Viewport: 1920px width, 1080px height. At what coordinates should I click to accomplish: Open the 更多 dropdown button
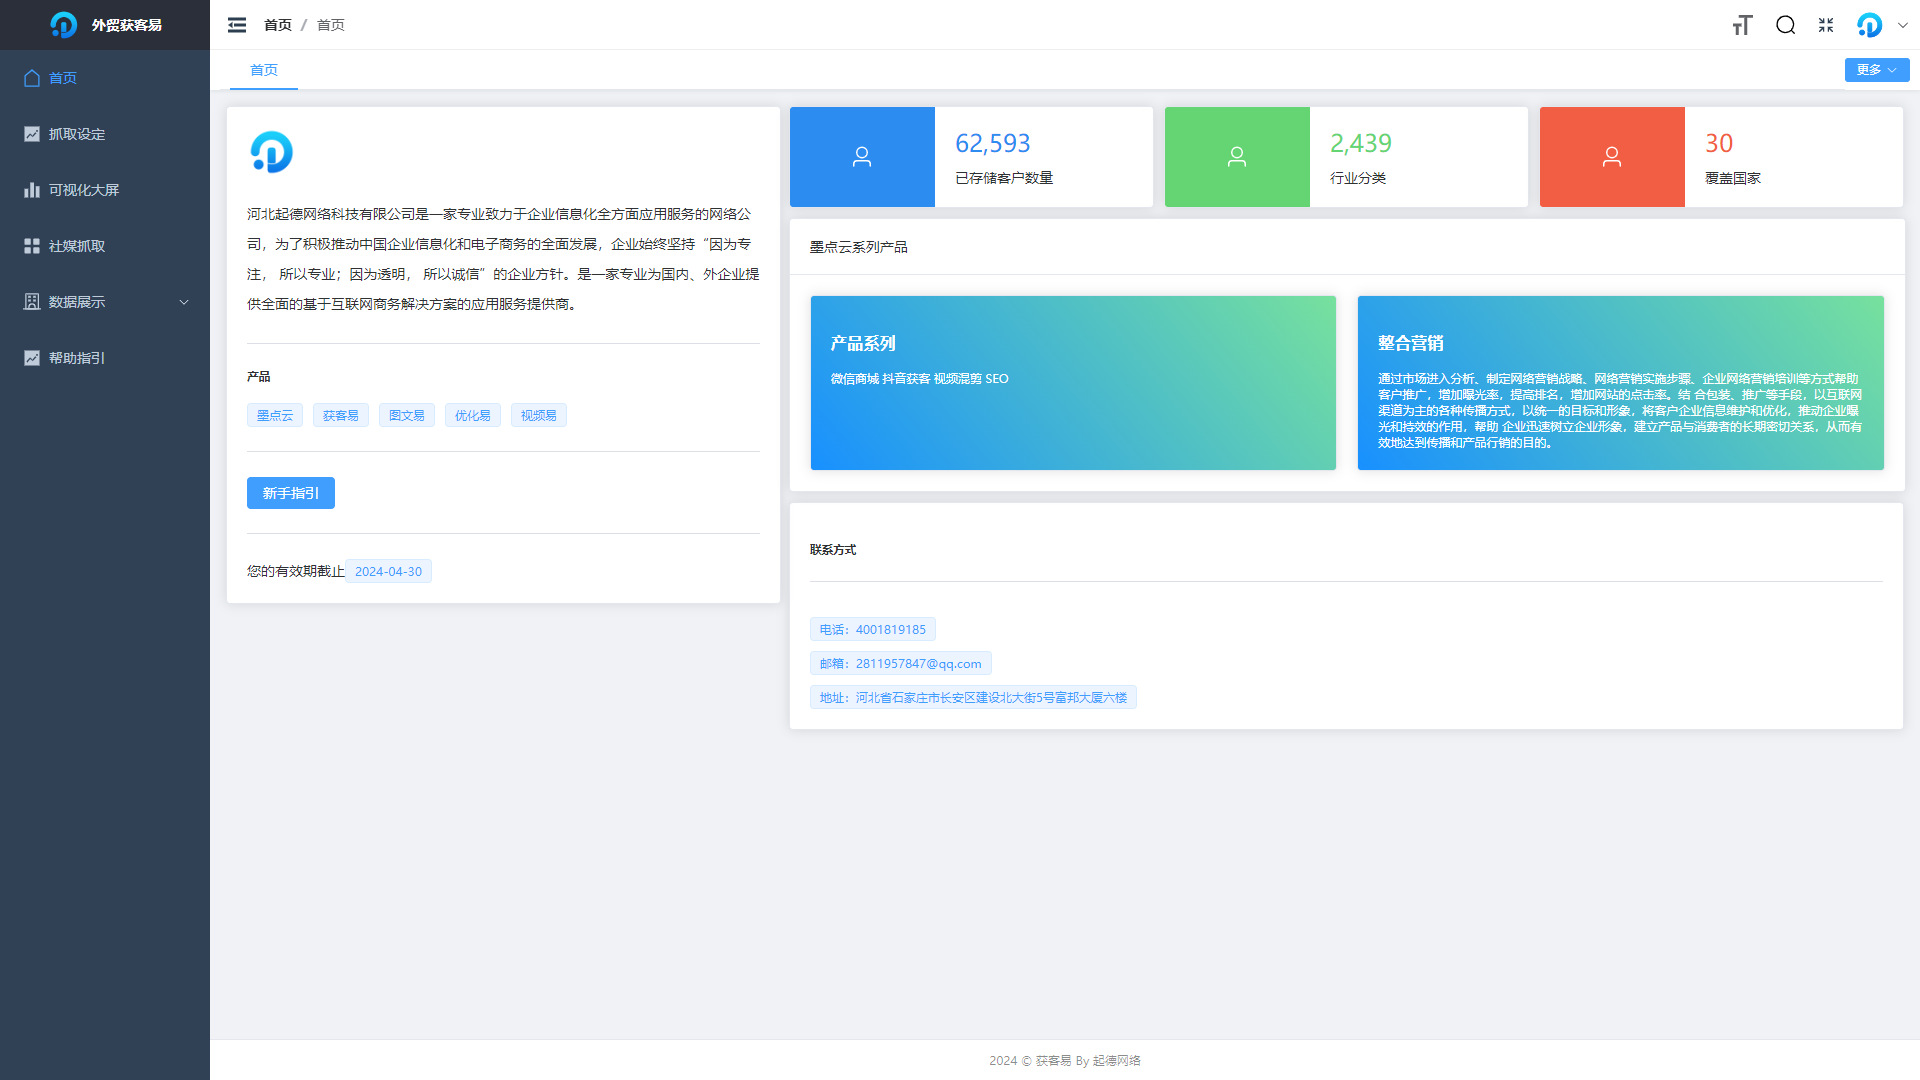point(1876,70)
